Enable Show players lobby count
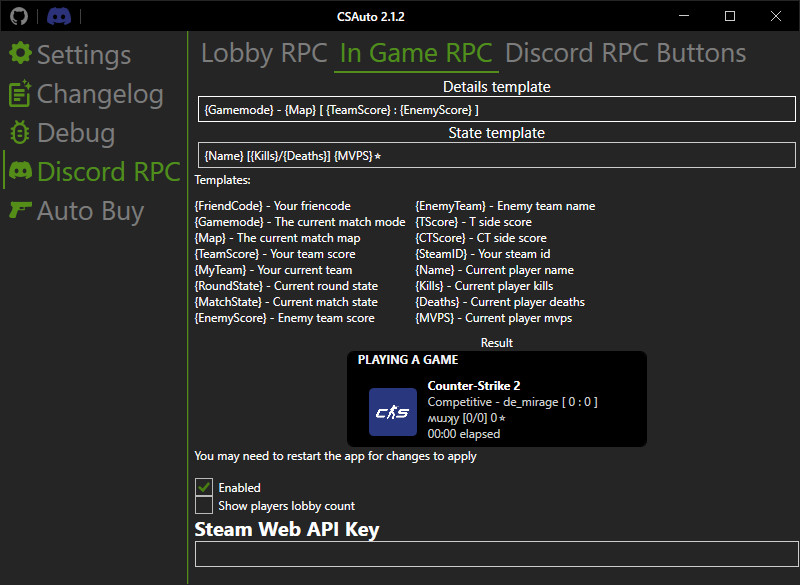Viewport: 800px width, 585px height. point(204,505)
